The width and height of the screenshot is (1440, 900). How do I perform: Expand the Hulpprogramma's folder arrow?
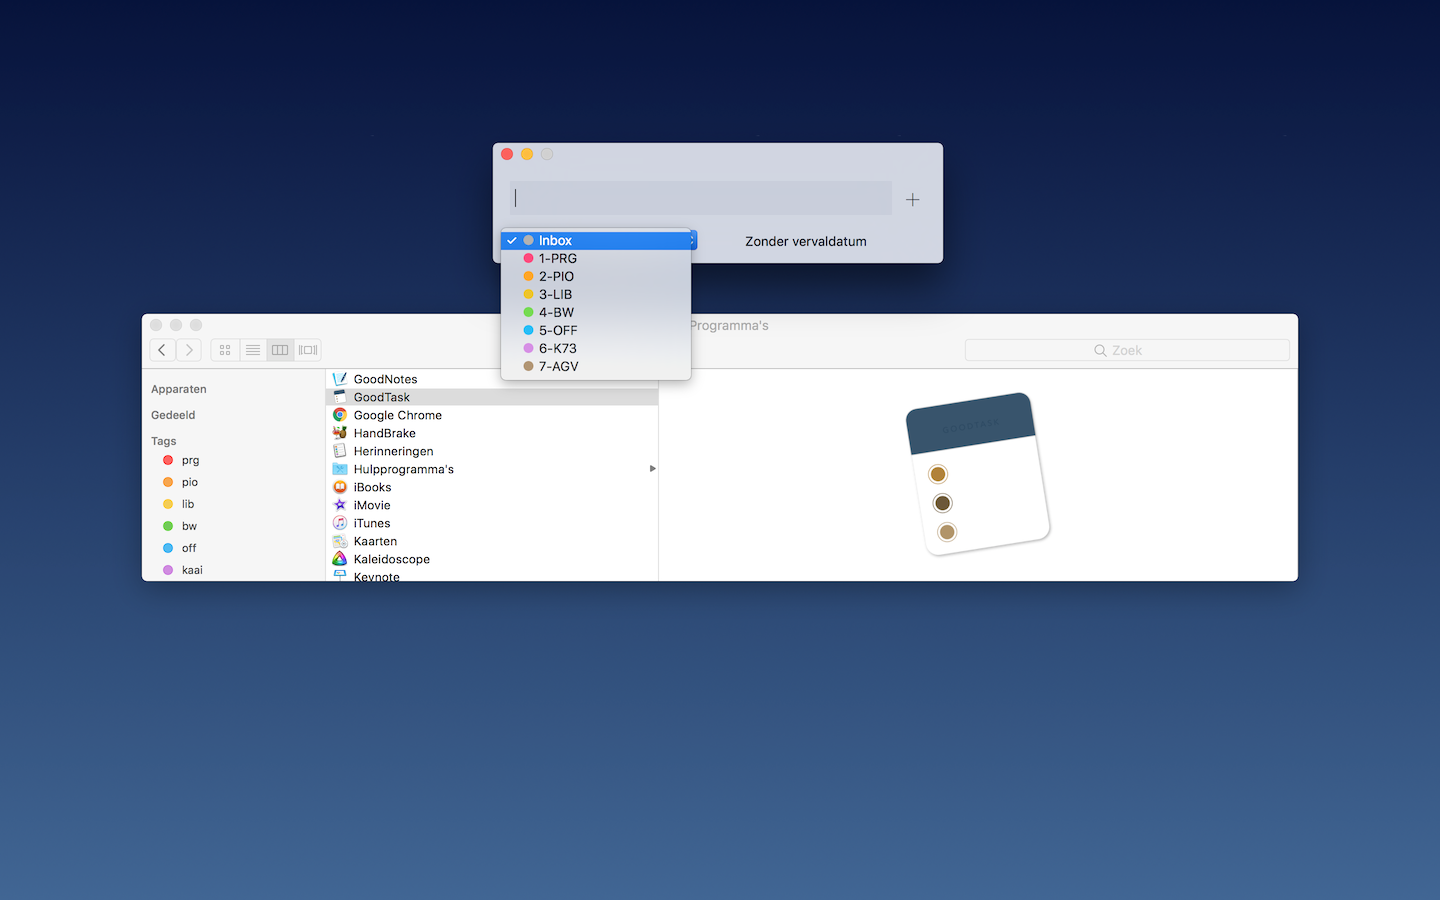click(x=653, y=469)
